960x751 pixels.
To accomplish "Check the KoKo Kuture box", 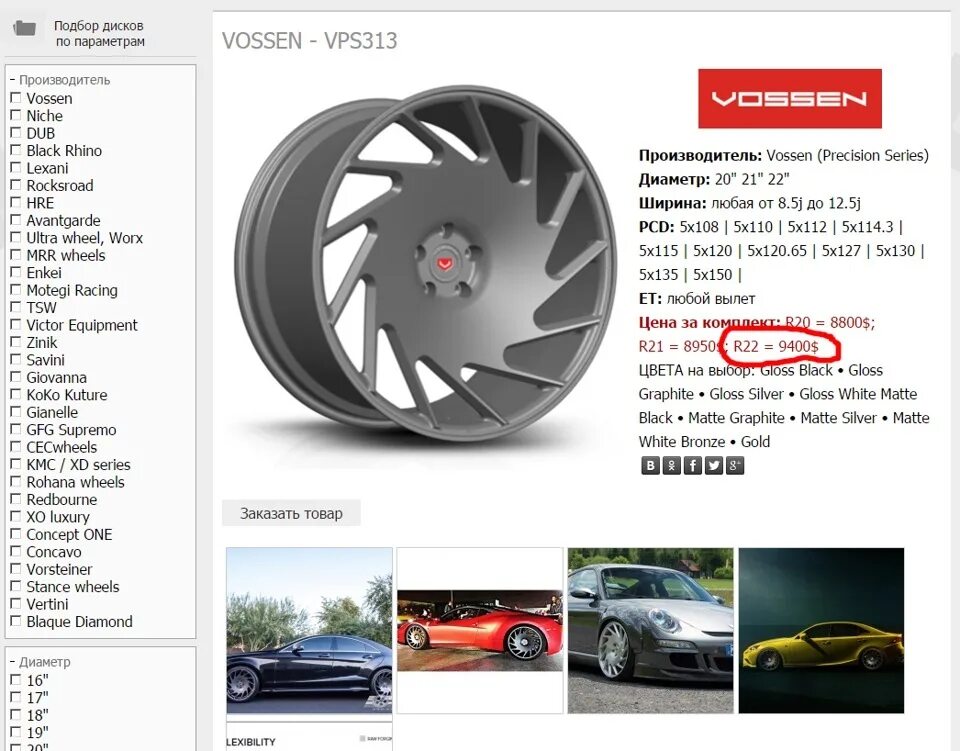I will (x=16, y=394).
